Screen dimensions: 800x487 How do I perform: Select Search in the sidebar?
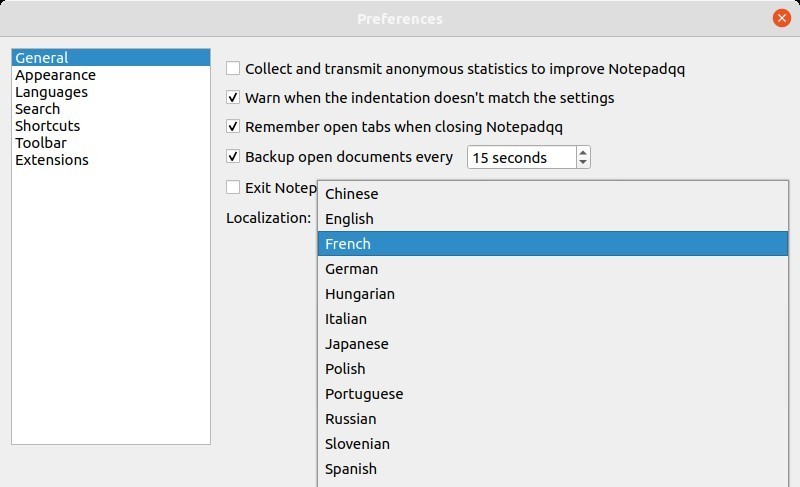(x=38, y=109)
